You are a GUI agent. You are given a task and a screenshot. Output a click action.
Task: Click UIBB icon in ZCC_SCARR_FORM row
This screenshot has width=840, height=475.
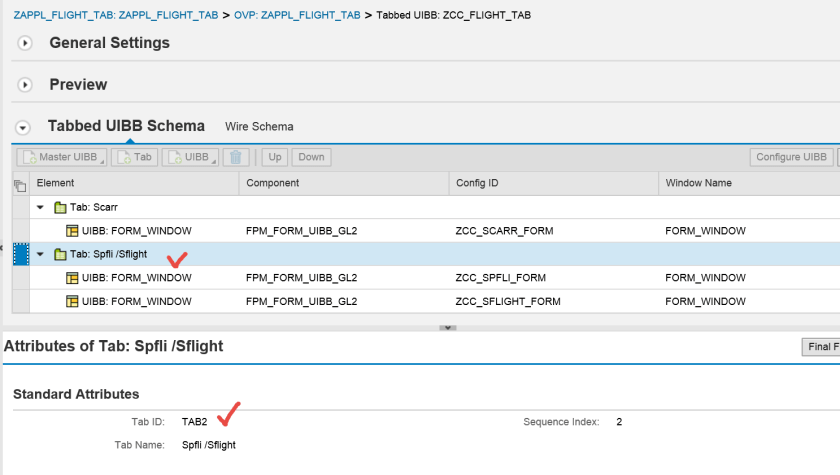(x=72, y=231)
